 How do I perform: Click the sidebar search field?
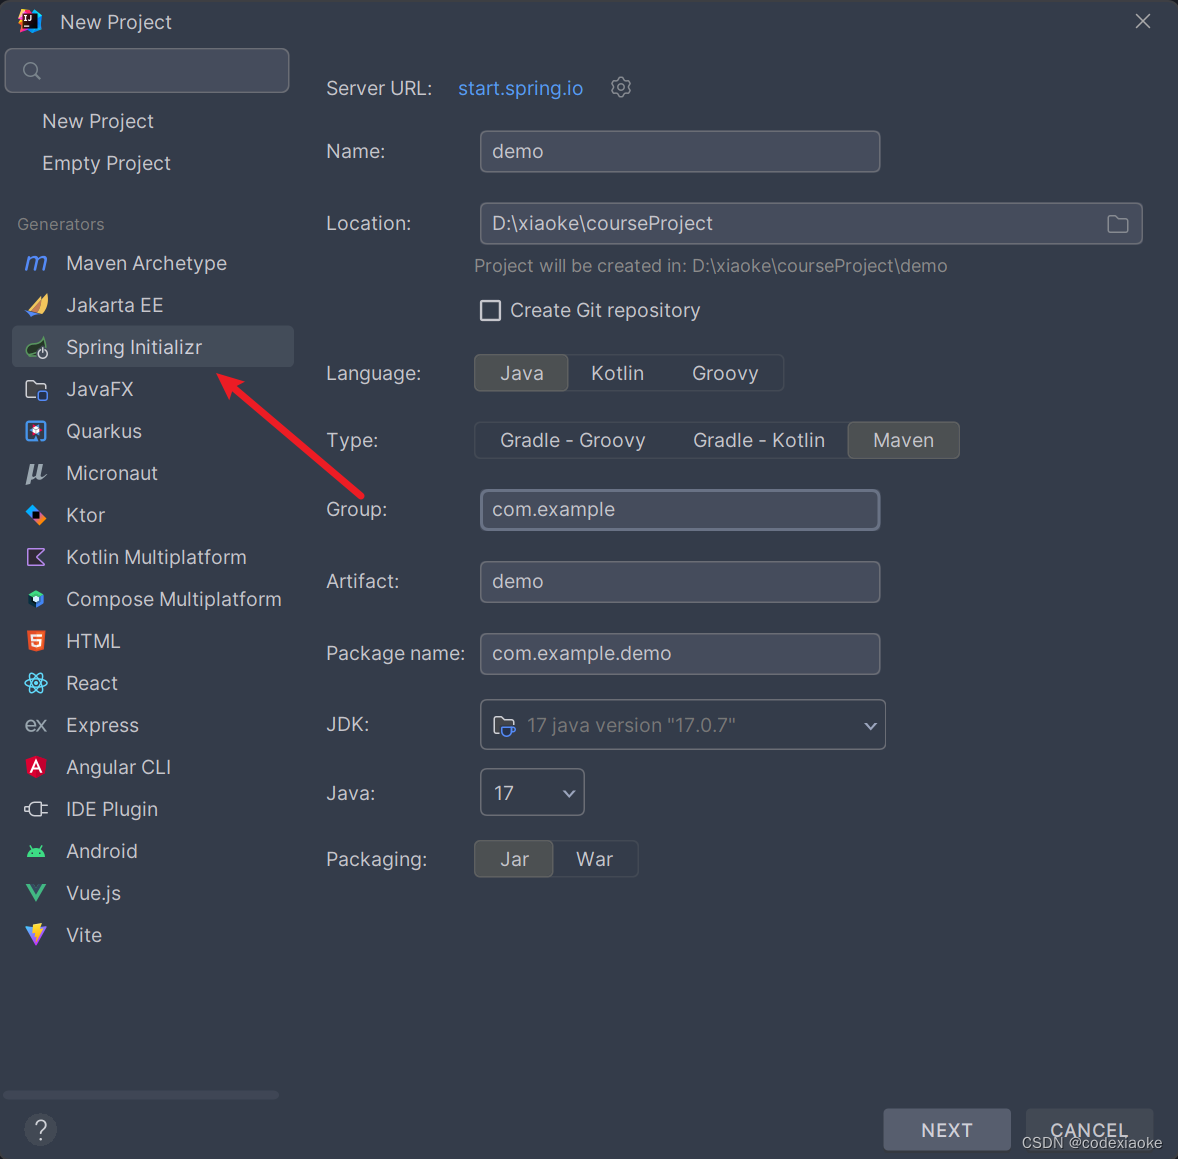[146, 70]
